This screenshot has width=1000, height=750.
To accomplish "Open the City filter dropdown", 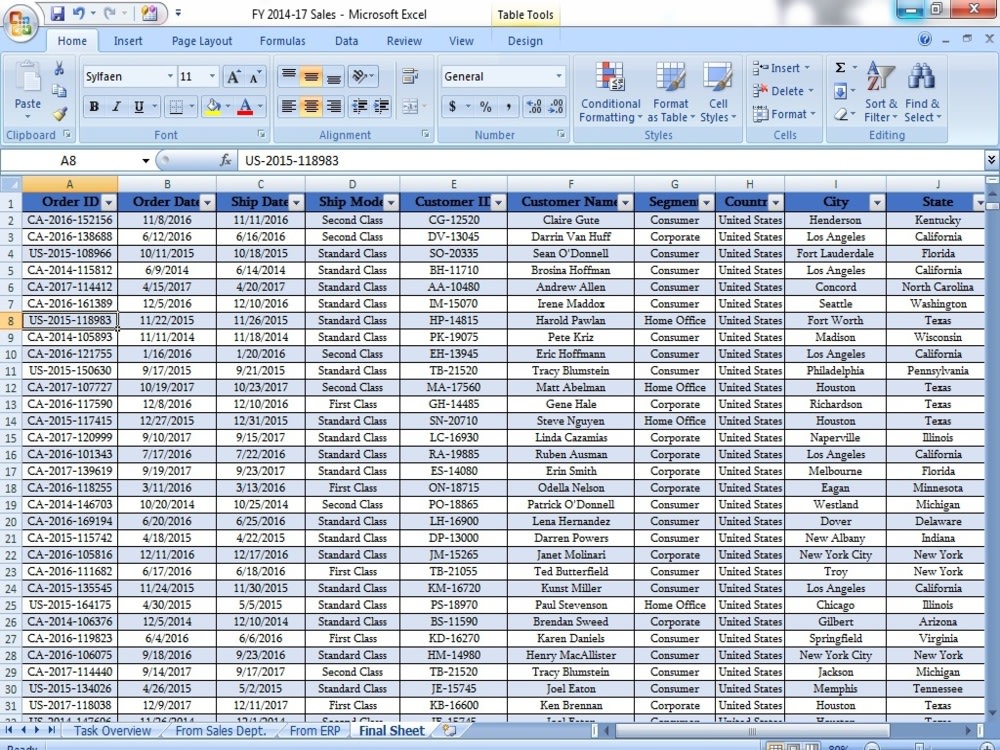I will pos(878,202).
